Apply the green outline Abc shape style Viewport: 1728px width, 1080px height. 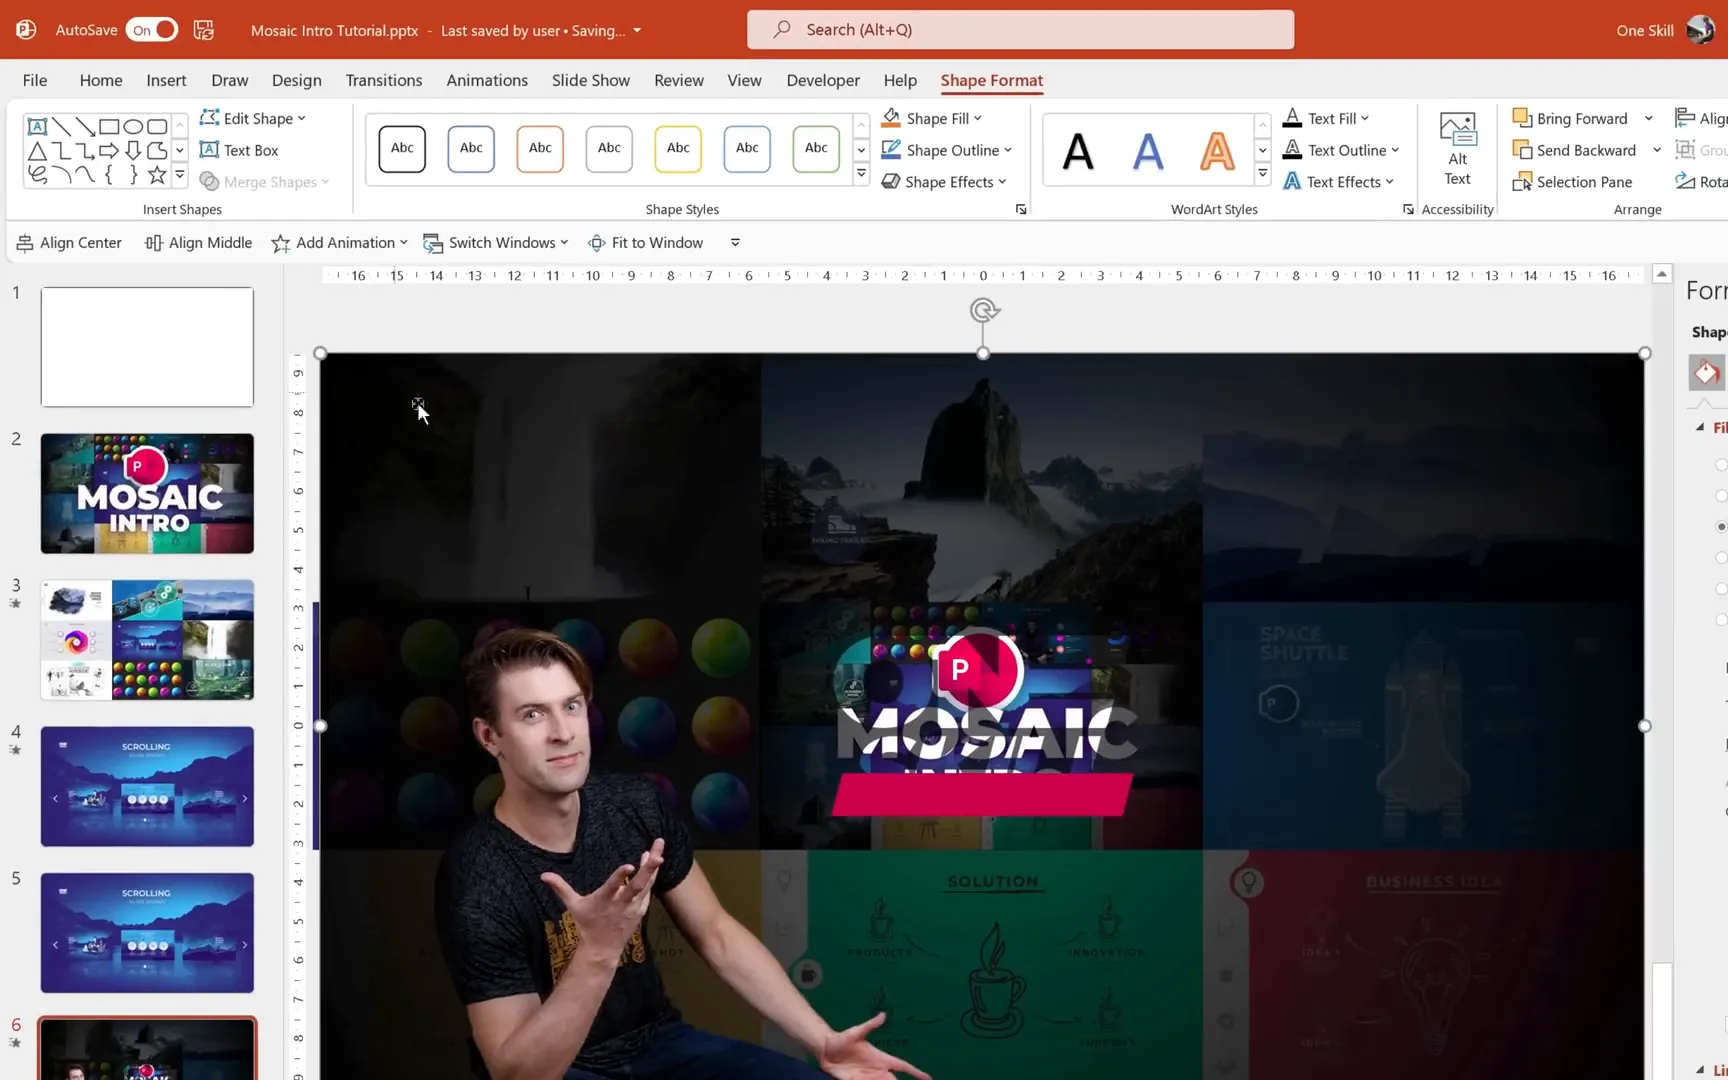coord(816,149)
